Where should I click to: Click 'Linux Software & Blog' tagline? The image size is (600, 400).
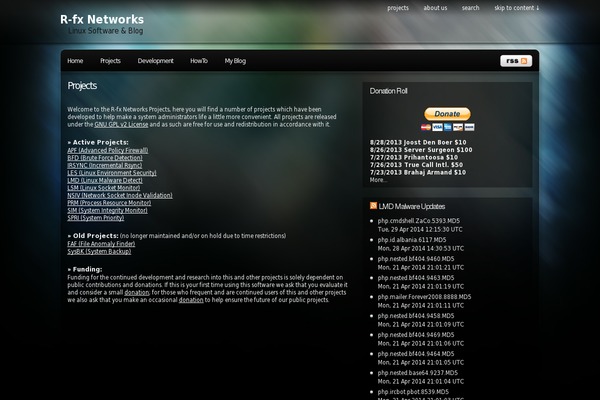click(106, 31)
